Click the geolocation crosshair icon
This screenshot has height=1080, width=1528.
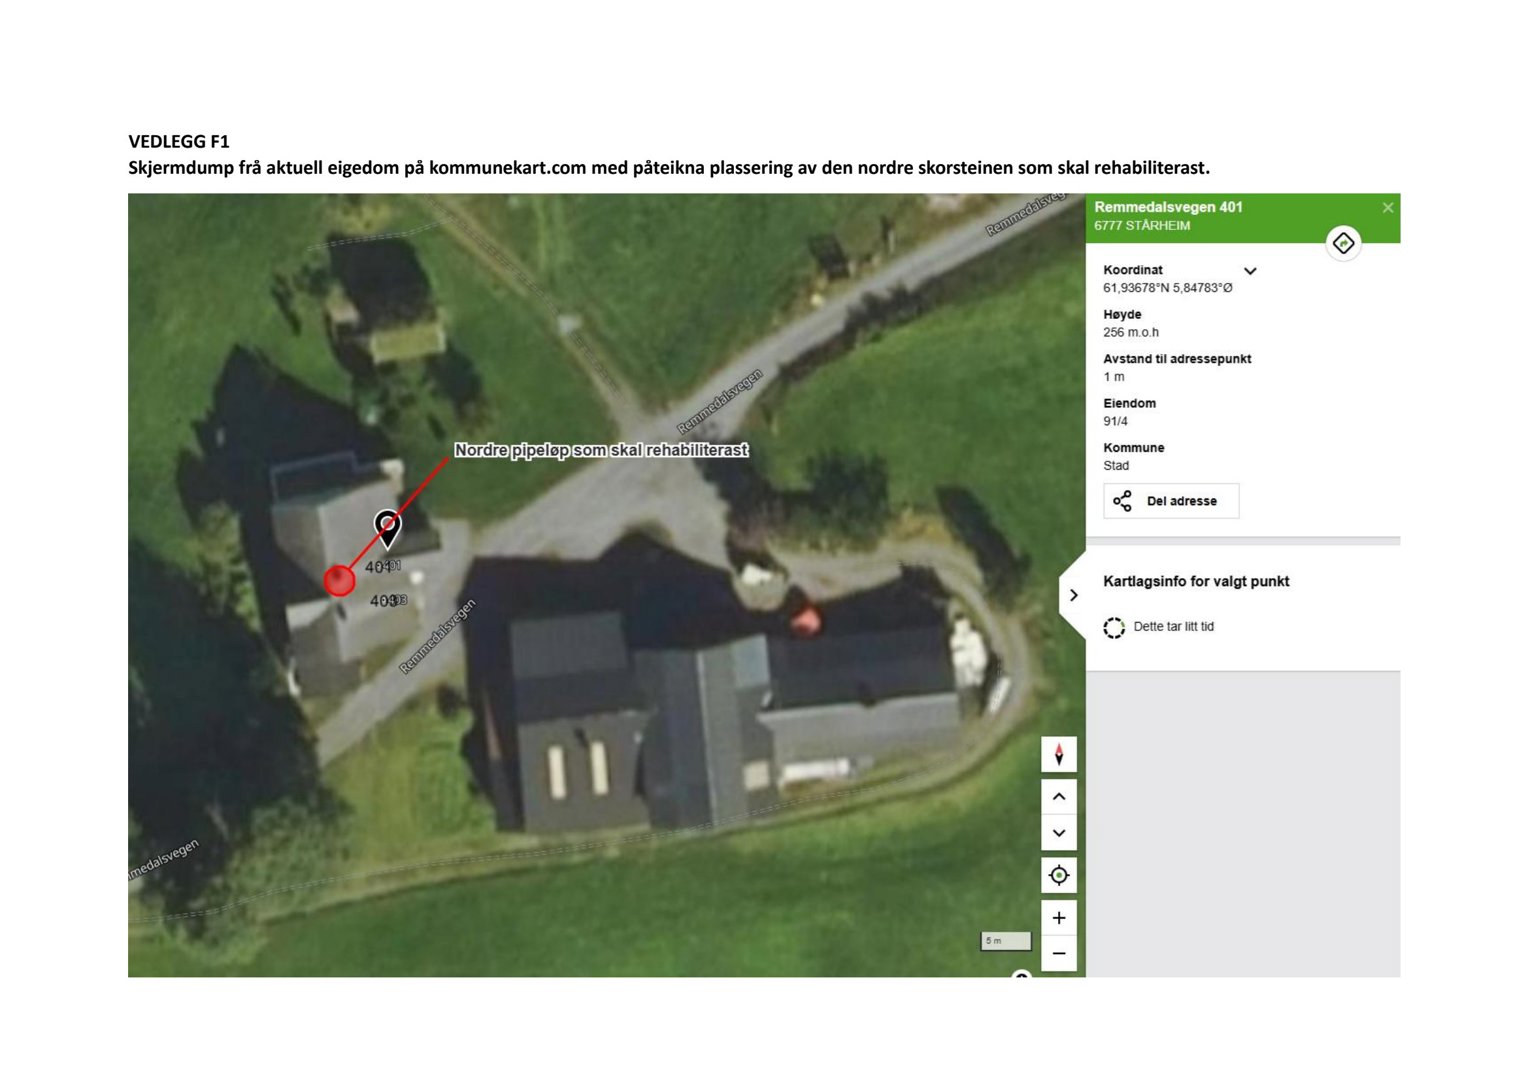click(1058, 874)
